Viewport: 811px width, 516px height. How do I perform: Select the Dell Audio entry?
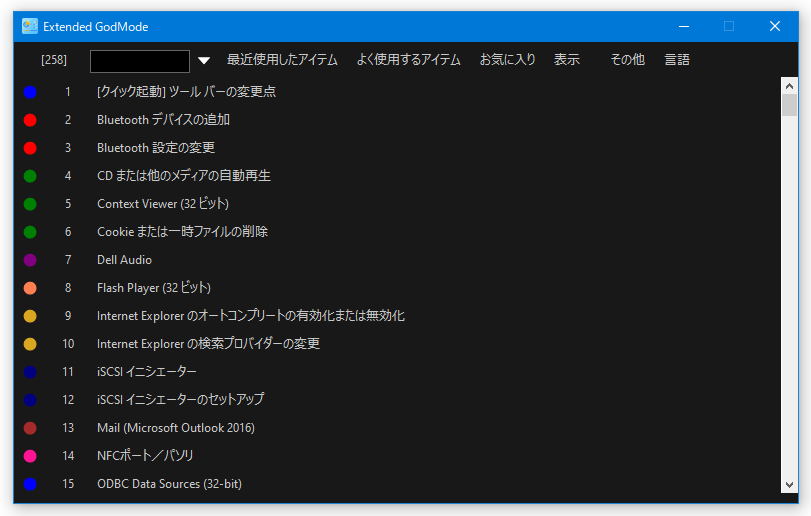[x=125, y=260]
